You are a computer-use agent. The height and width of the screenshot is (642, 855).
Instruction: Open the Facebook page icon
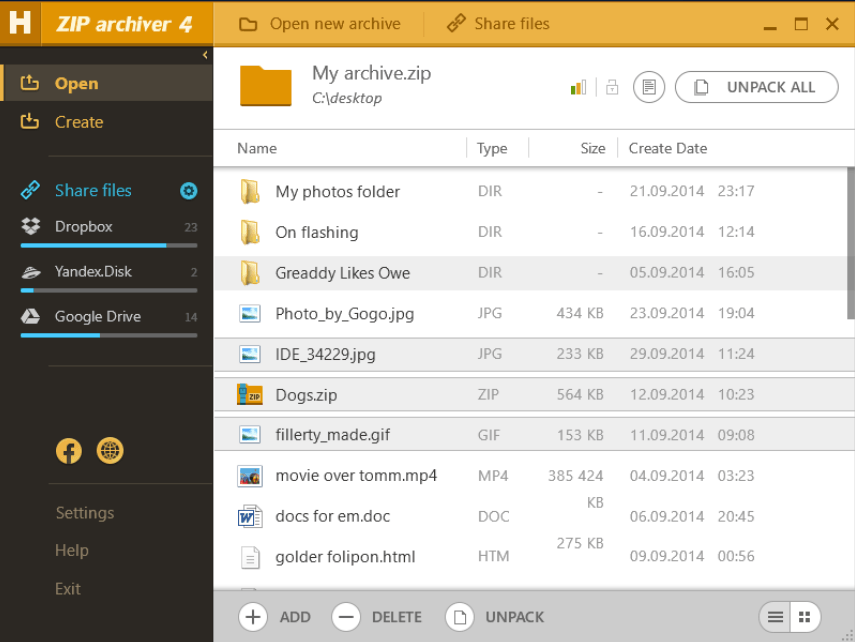68,450
